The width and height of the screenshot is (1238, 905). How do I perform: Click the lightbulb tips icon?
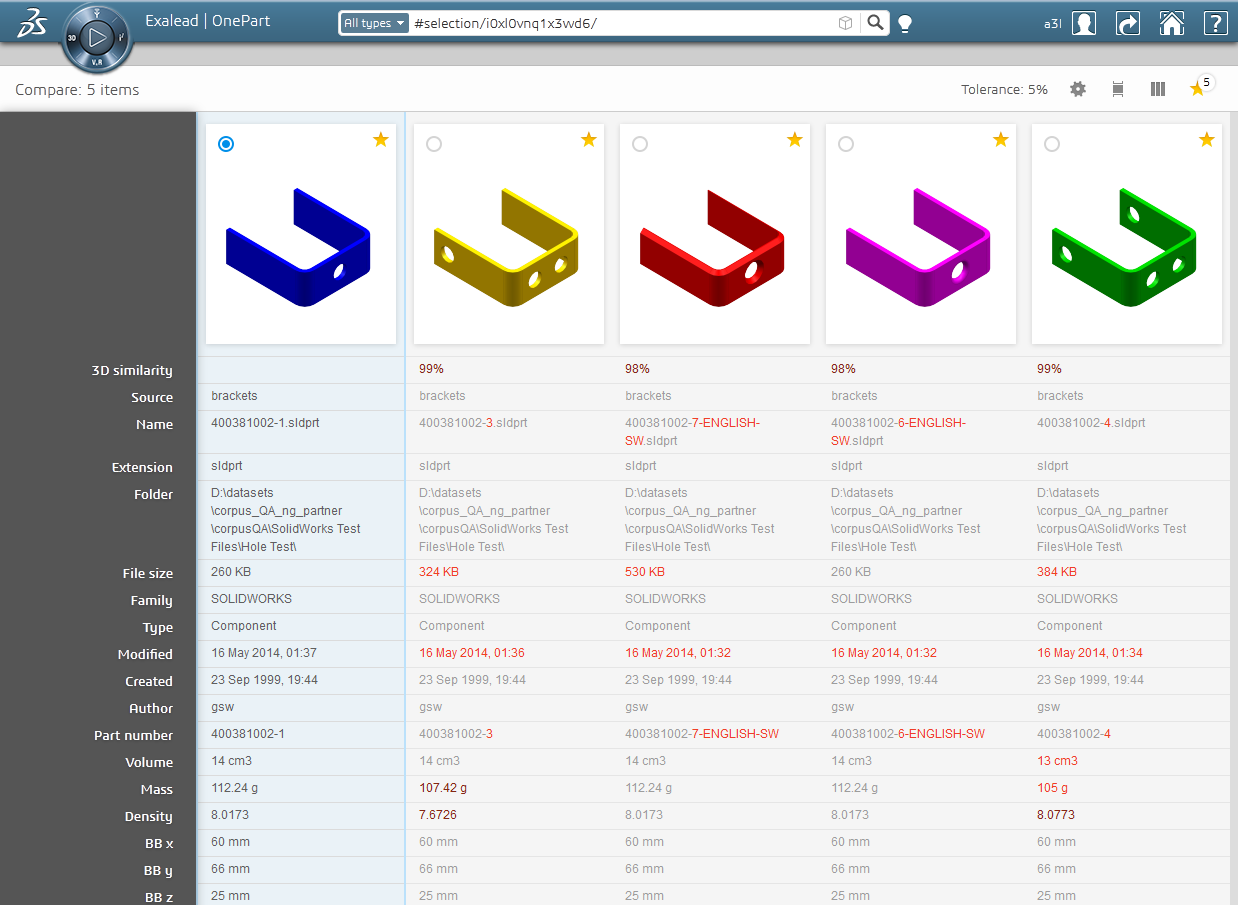click(905, 24)
